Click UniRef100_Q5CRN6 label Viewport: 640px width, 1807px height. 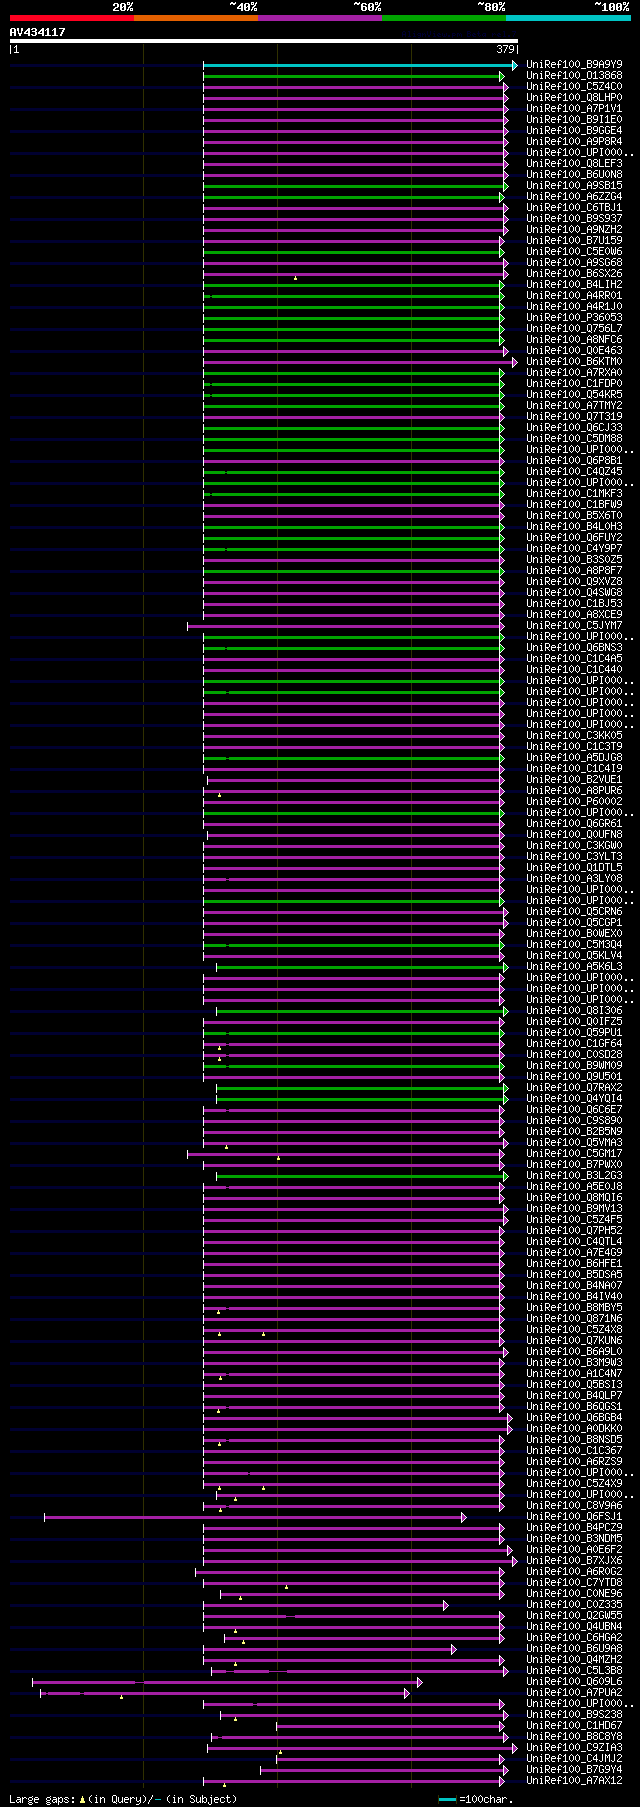[x=575, y=912]
